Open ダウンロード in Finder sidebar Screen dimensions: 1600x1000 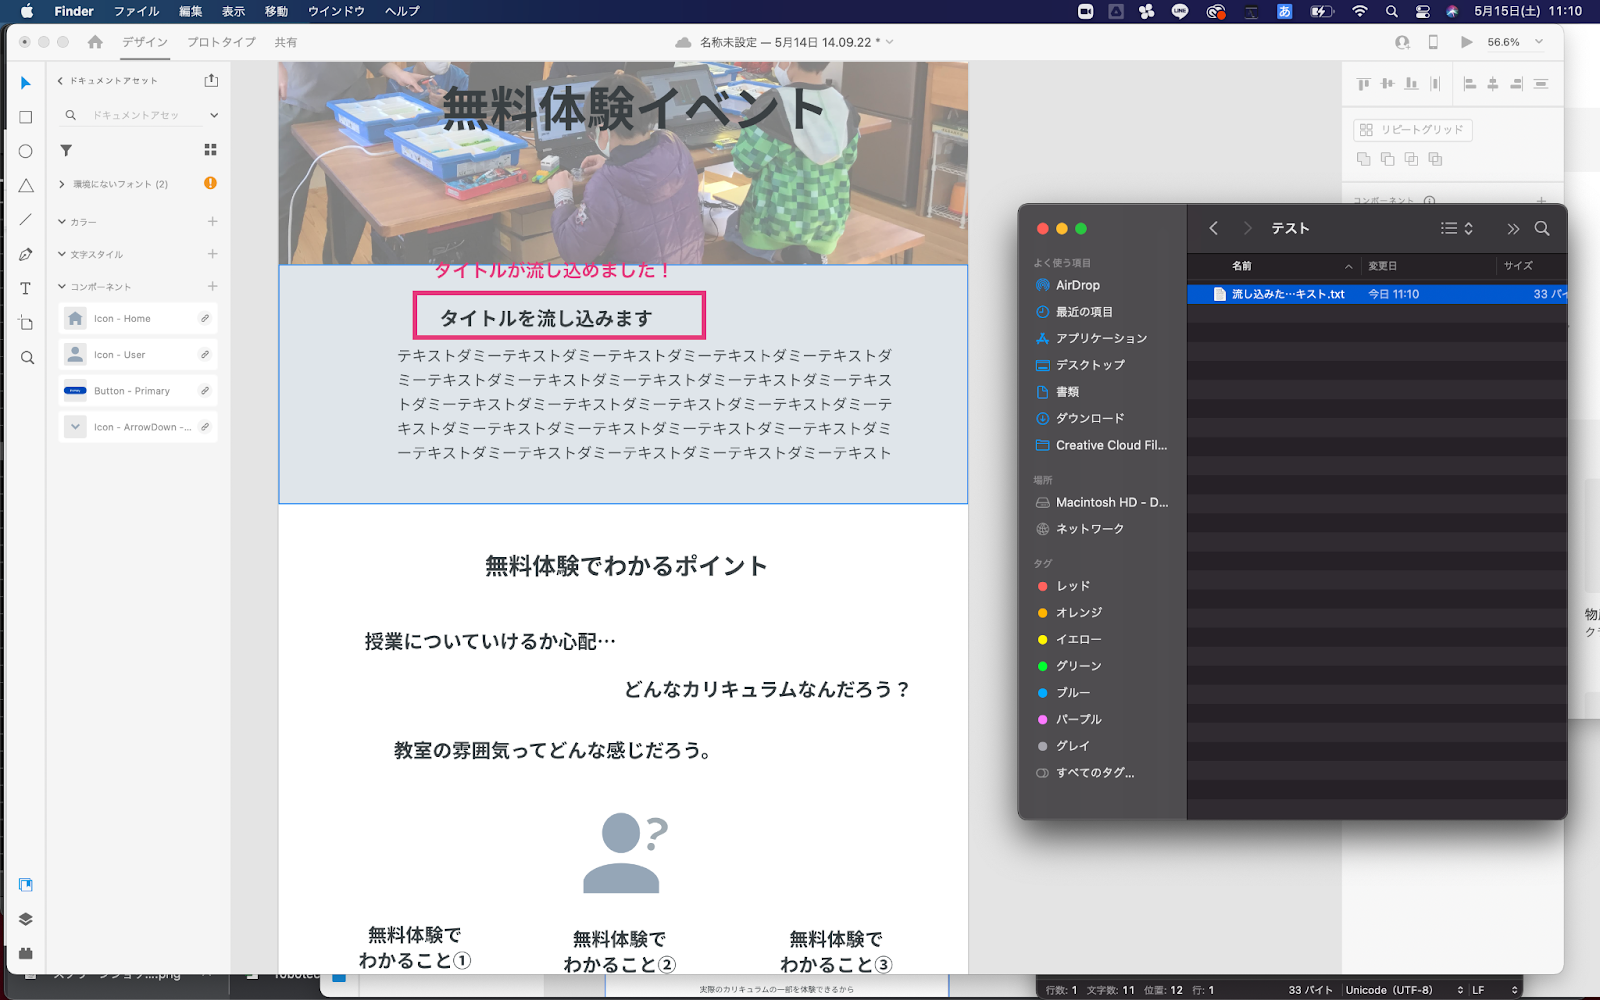[x=1090, y=418]
